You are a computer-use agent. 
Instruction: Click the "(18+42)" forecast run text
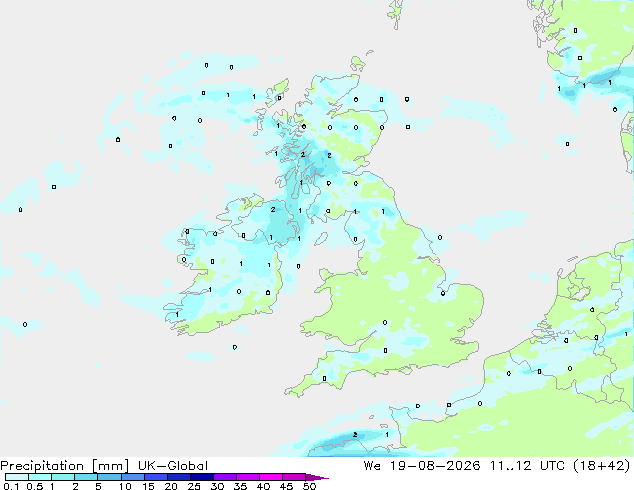(x=602, y=466)
